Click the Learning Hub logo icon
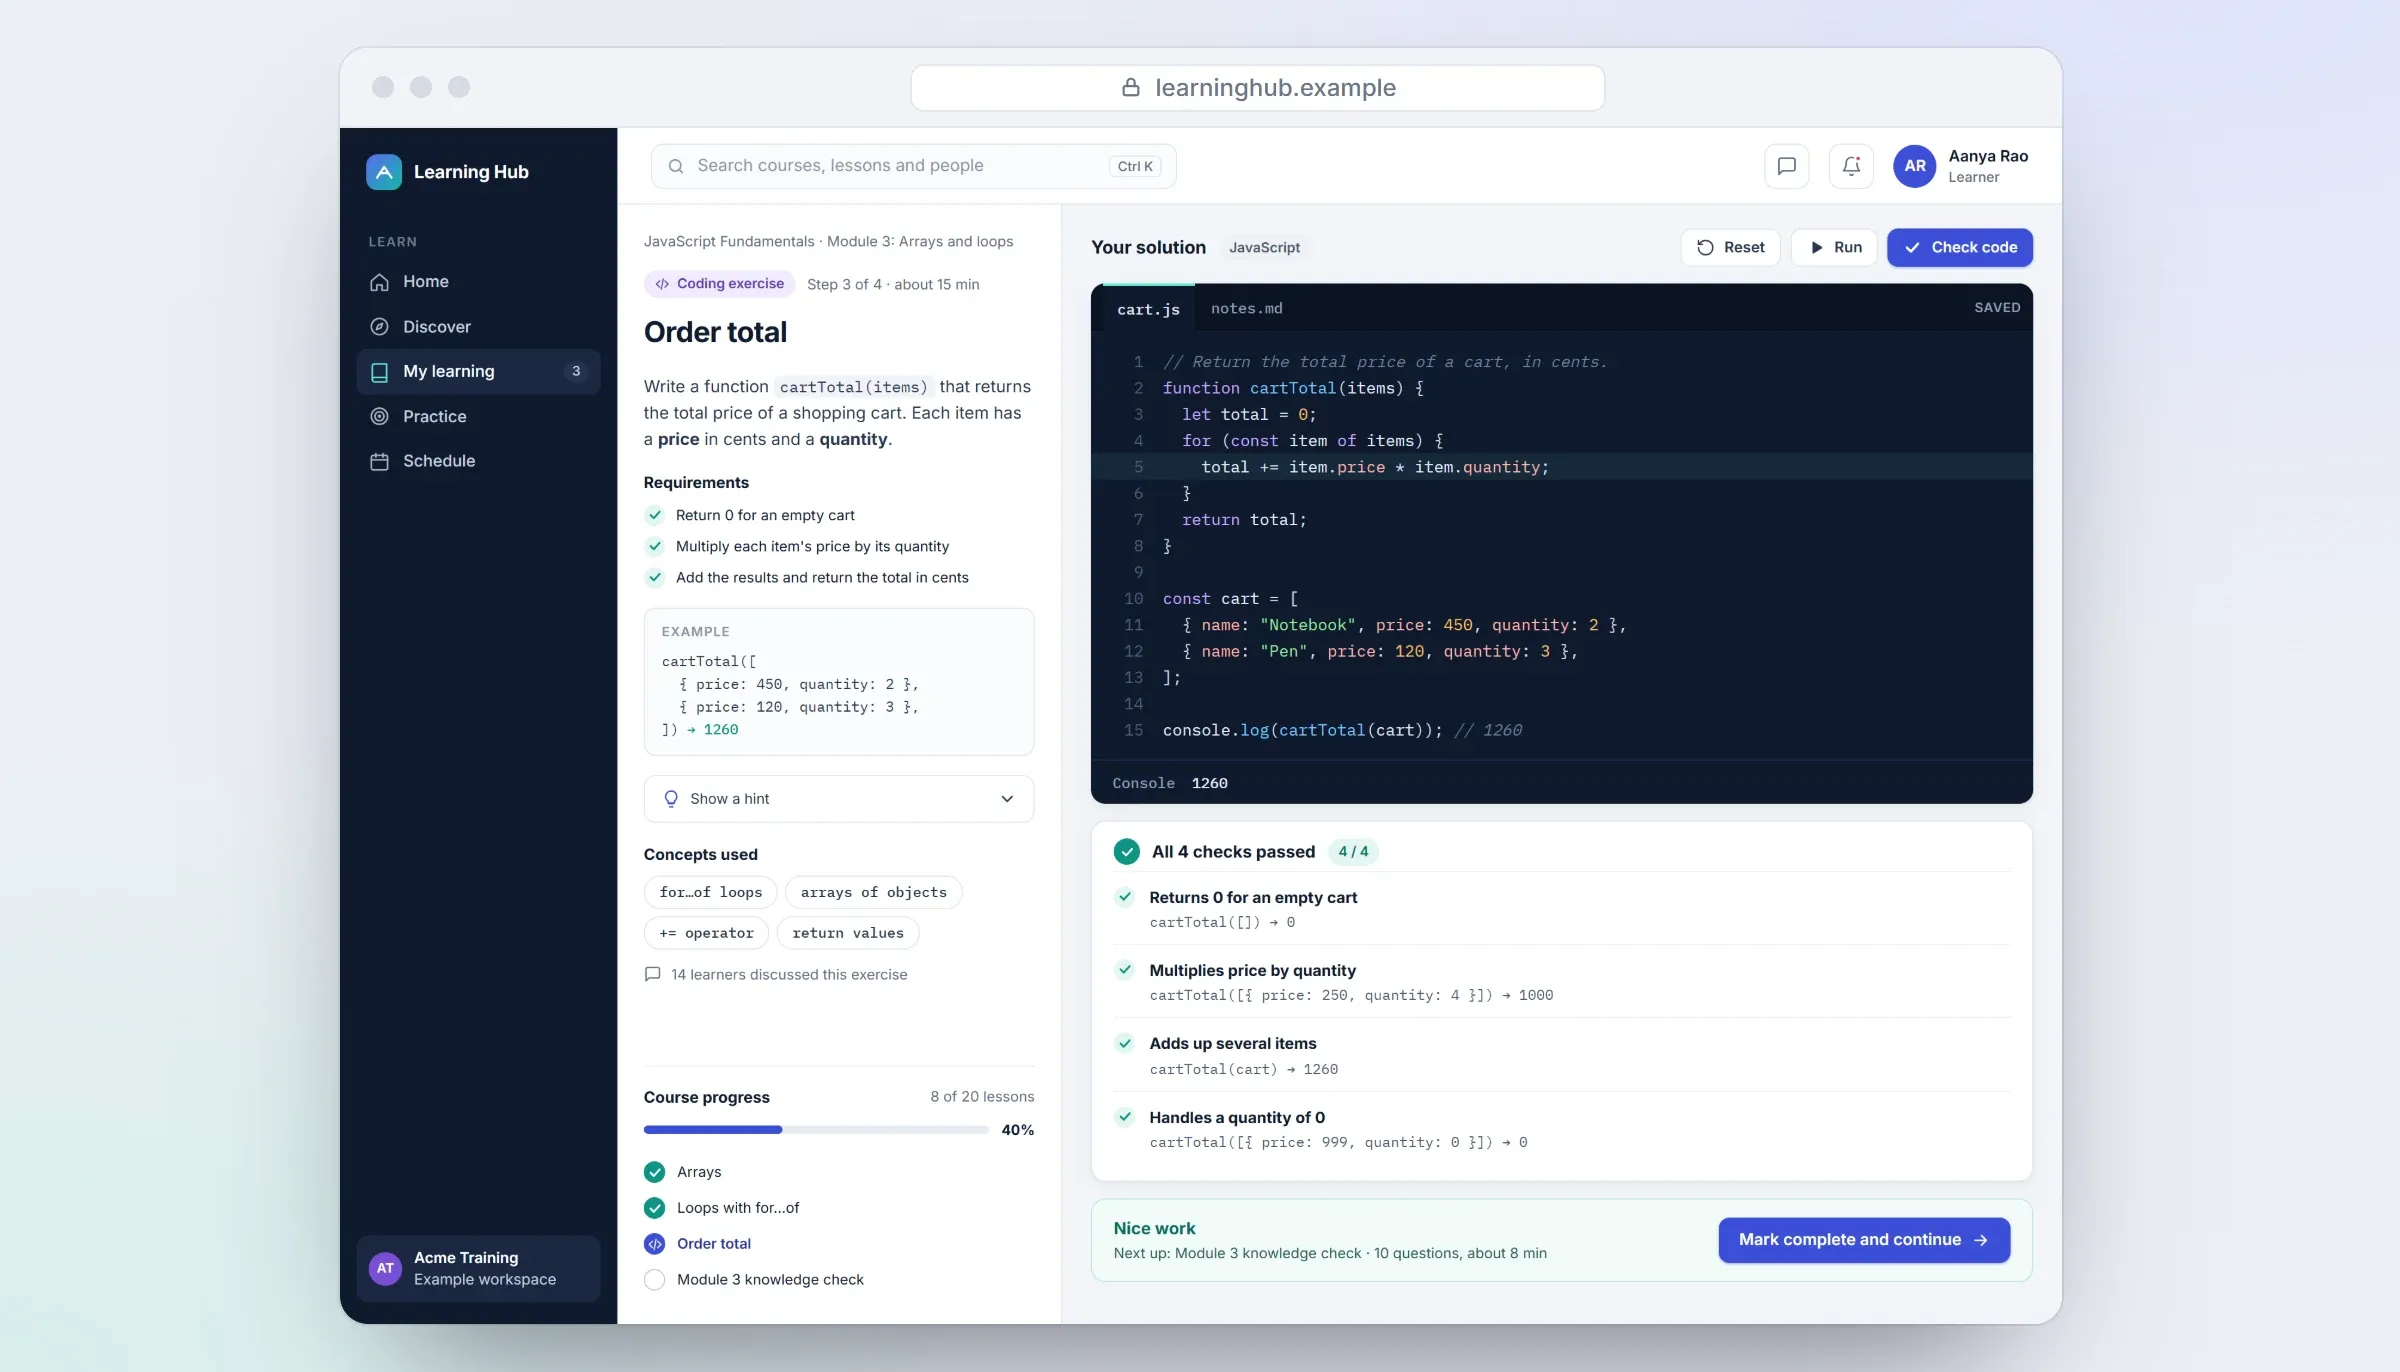2400x1372 pixels. coord(384,172)
